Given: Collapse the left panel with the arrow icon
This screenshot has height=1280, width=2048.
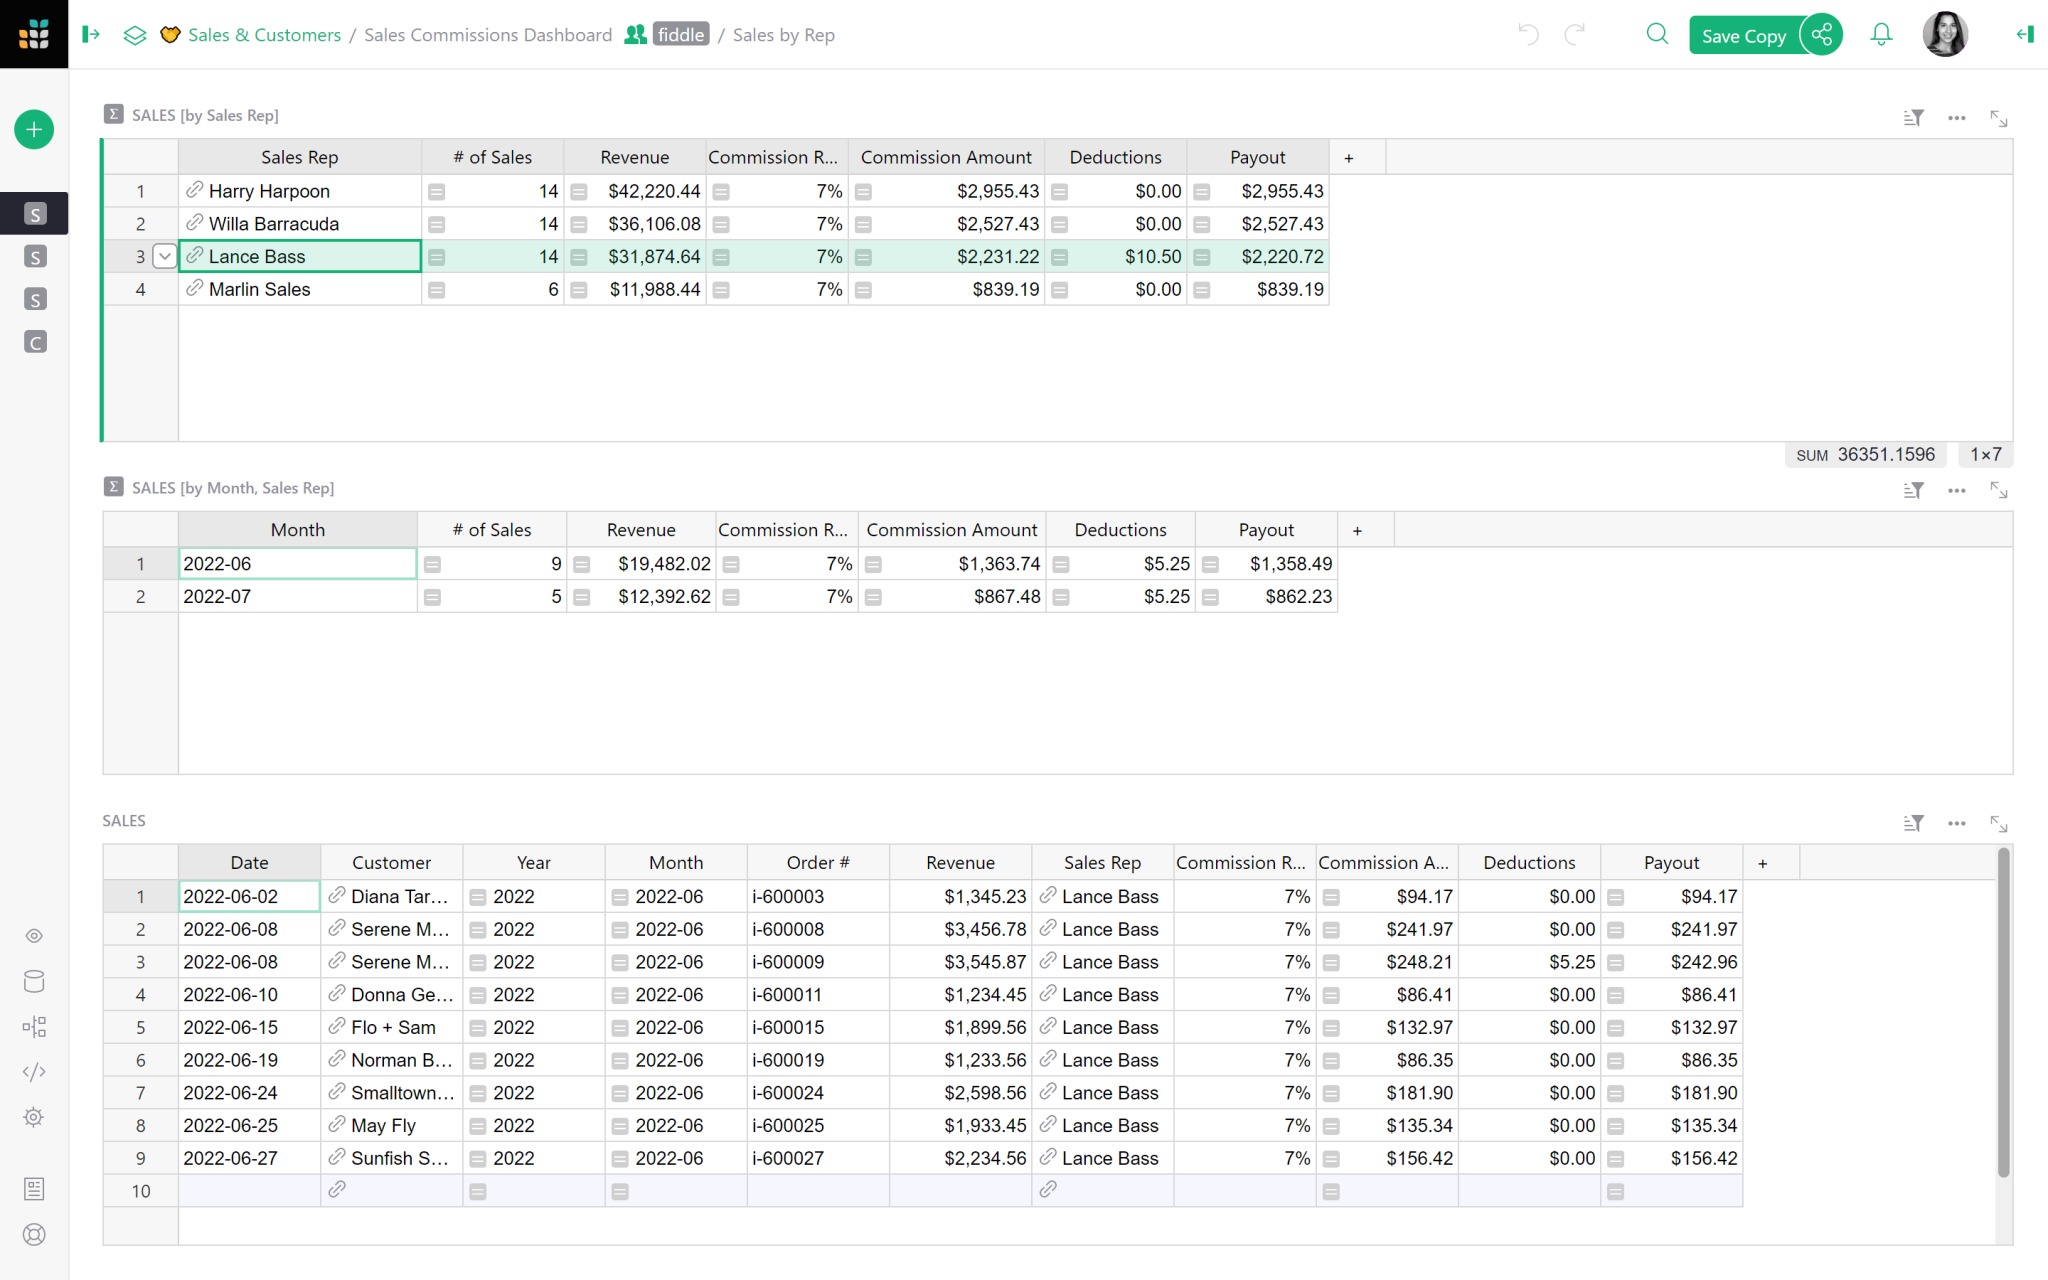Looking at the screenshot, I should tap(91, 33).
